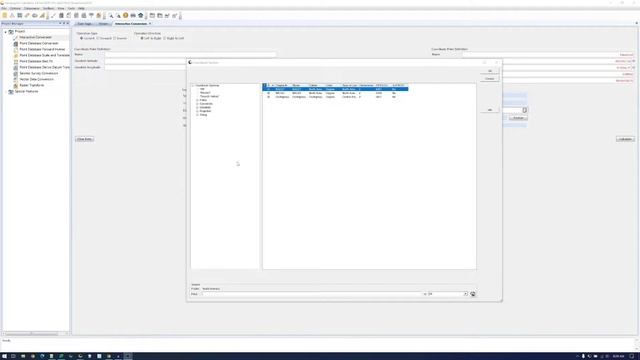This screenshot has width=640, height=360.
Task: Click the left Name input field
Action: pyautogui.click(x=191, y=54)
